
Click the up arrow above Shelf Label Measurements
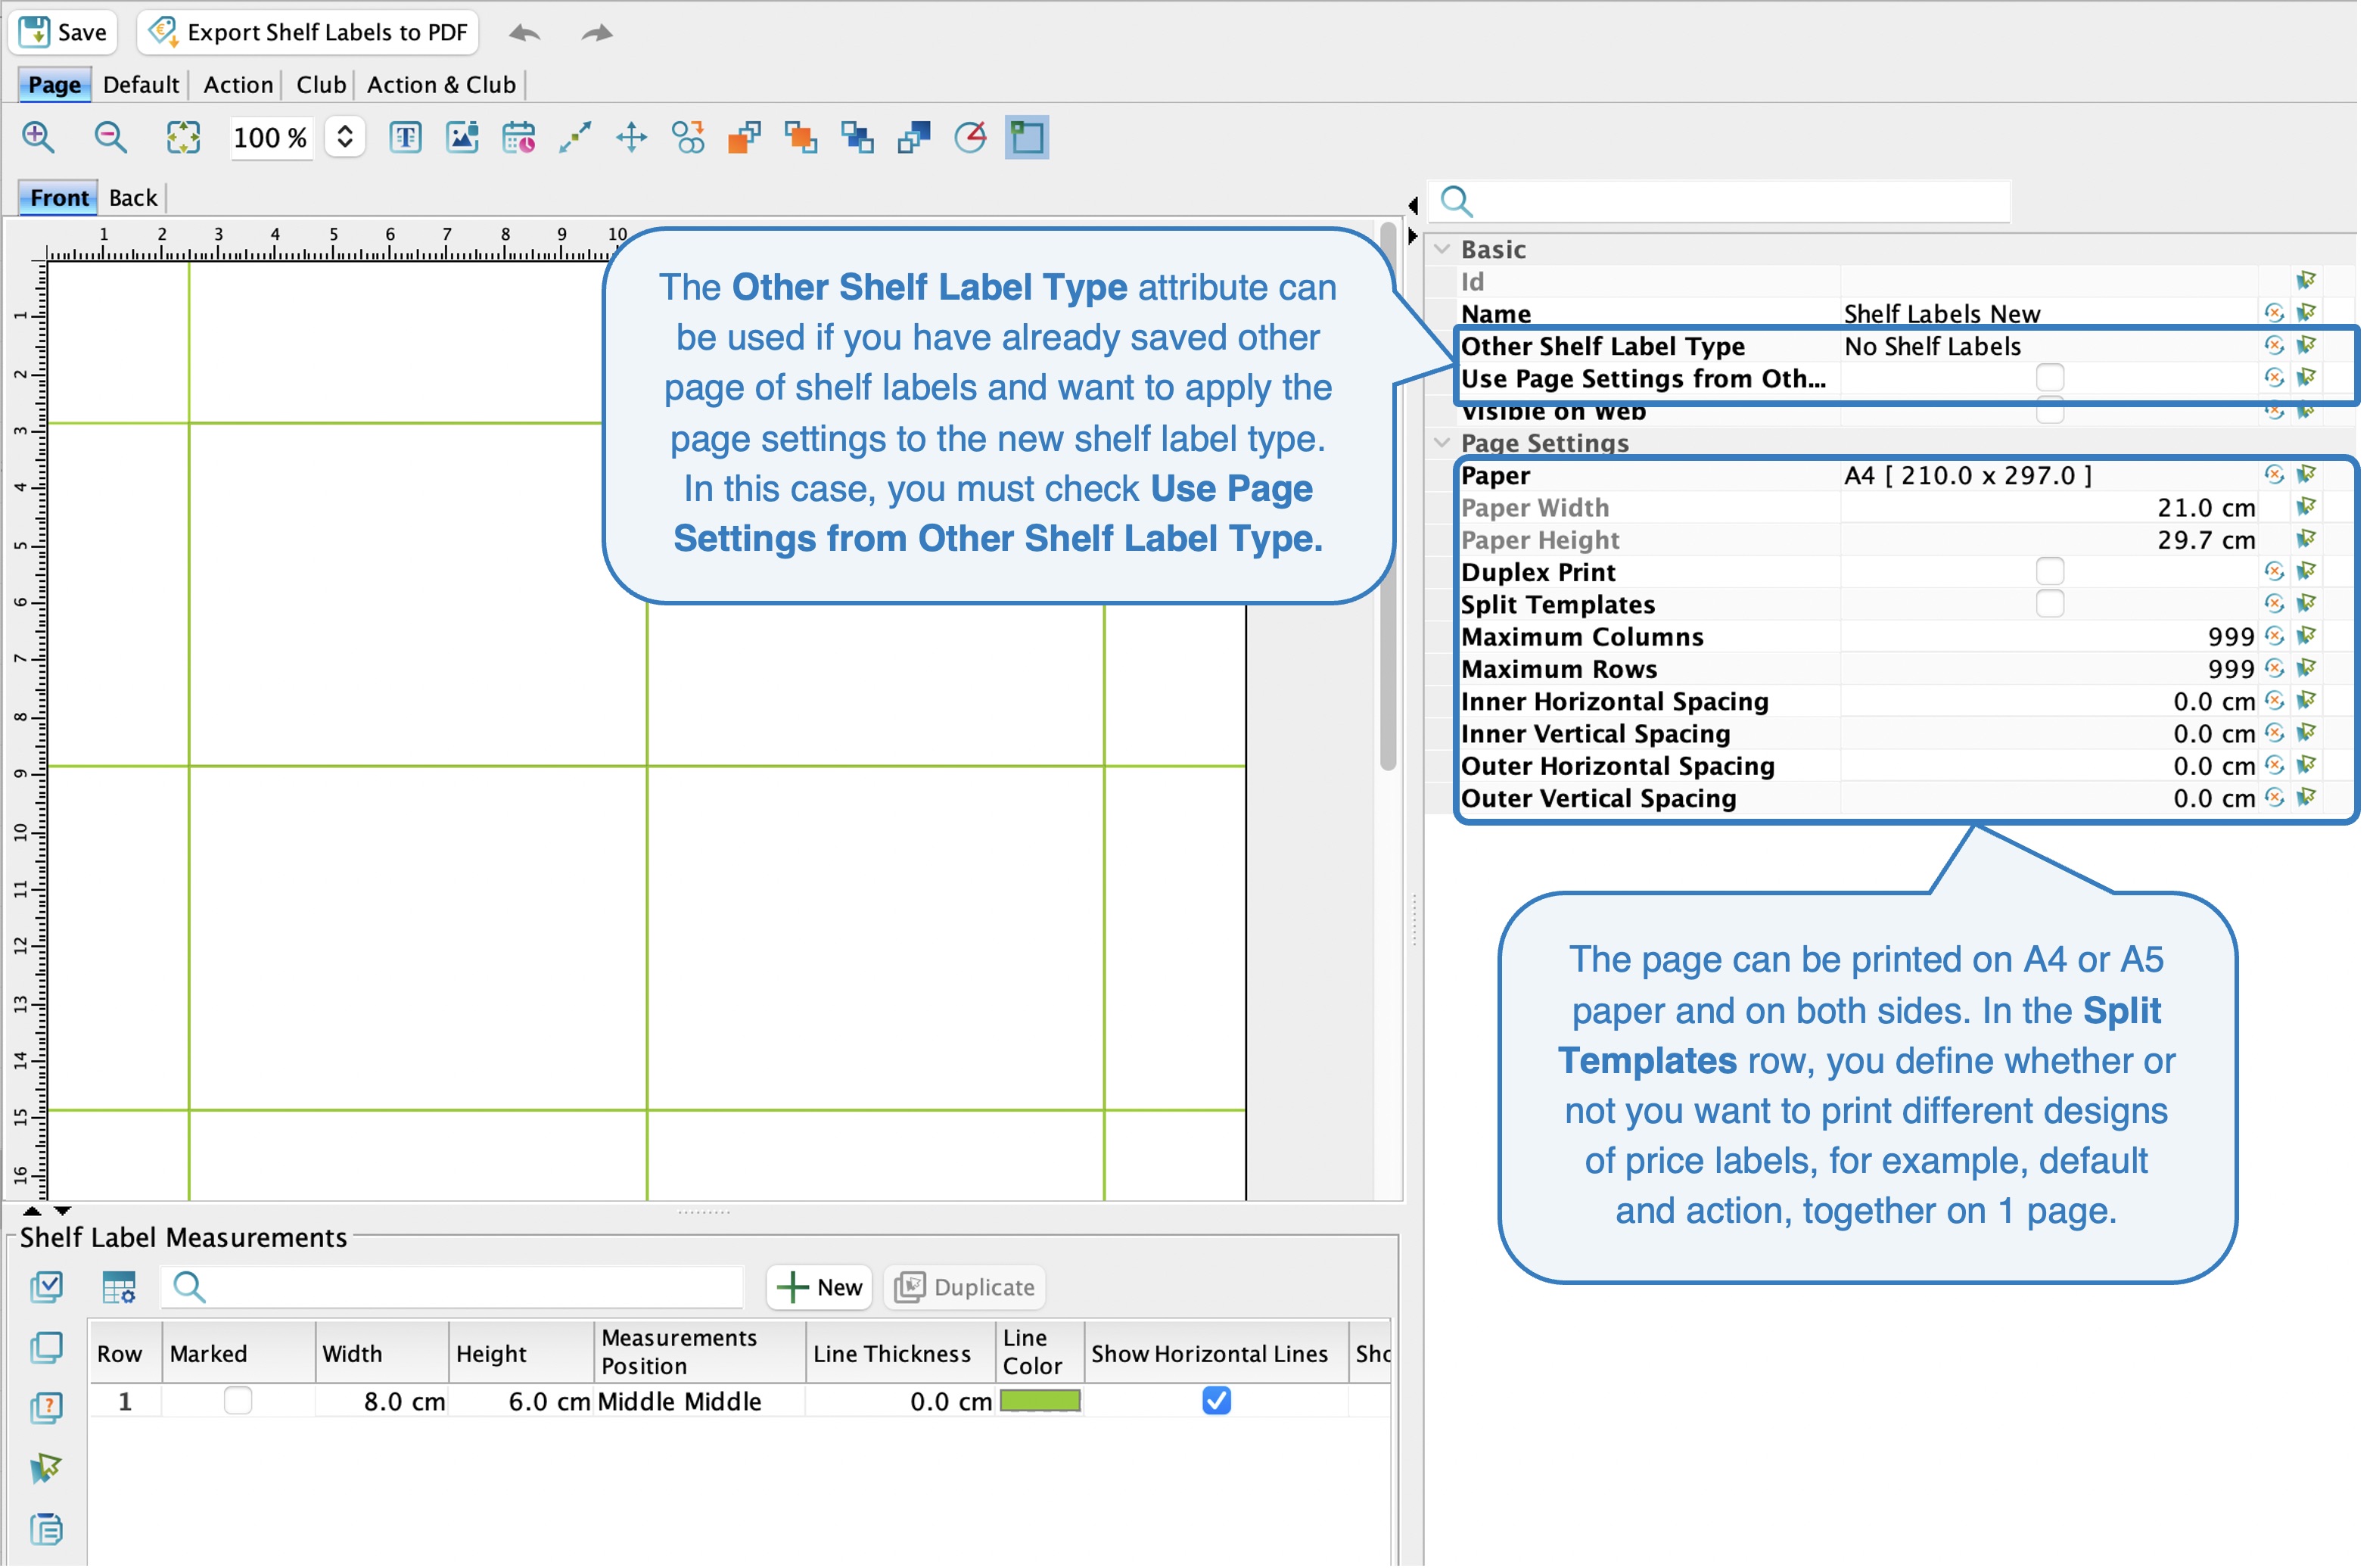[x=31, y=1211]
